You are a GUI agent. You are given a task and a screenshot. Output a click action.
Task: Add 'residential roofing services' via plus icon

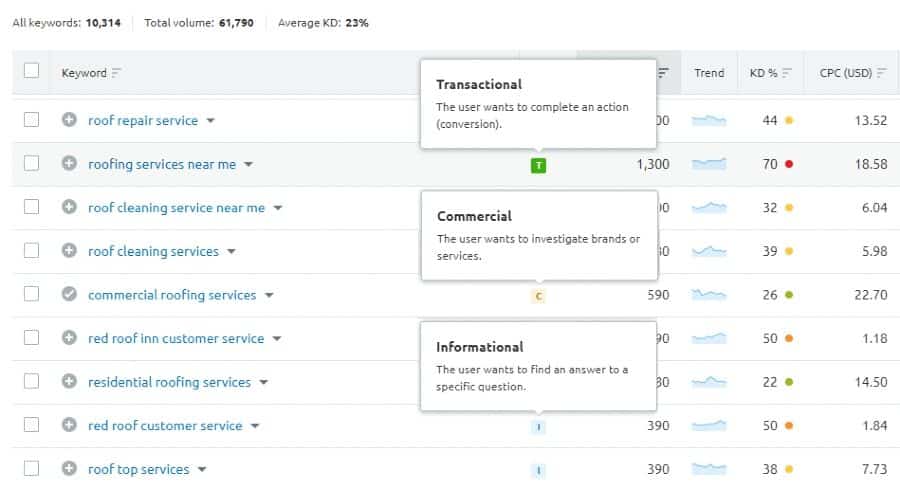(x=69, y=382)
